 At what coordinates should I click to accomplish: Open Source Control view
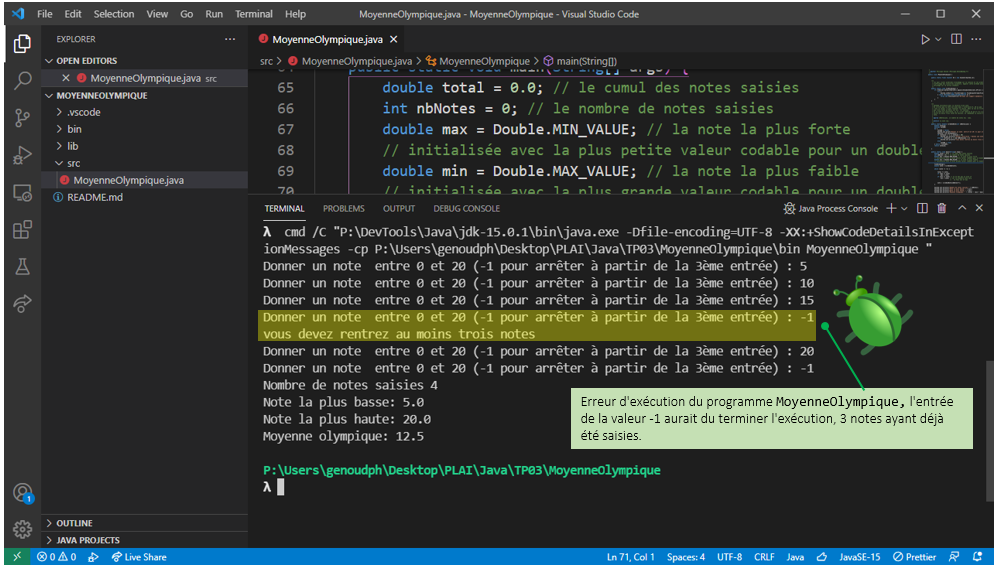[22, 118]
